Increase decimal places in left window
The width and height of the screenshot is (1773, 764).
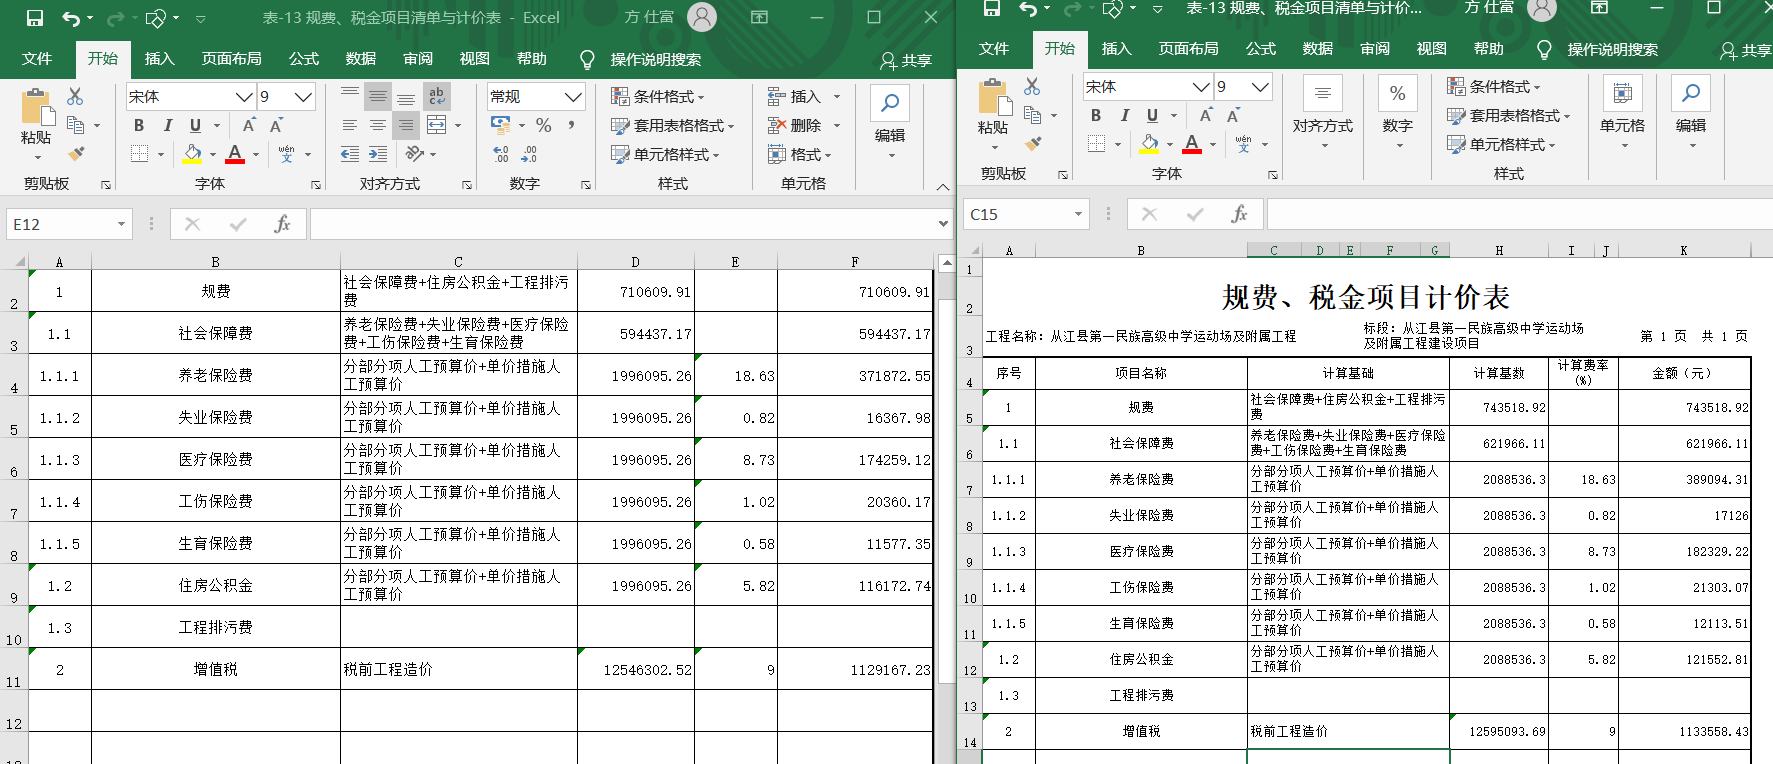pos(501,154)
